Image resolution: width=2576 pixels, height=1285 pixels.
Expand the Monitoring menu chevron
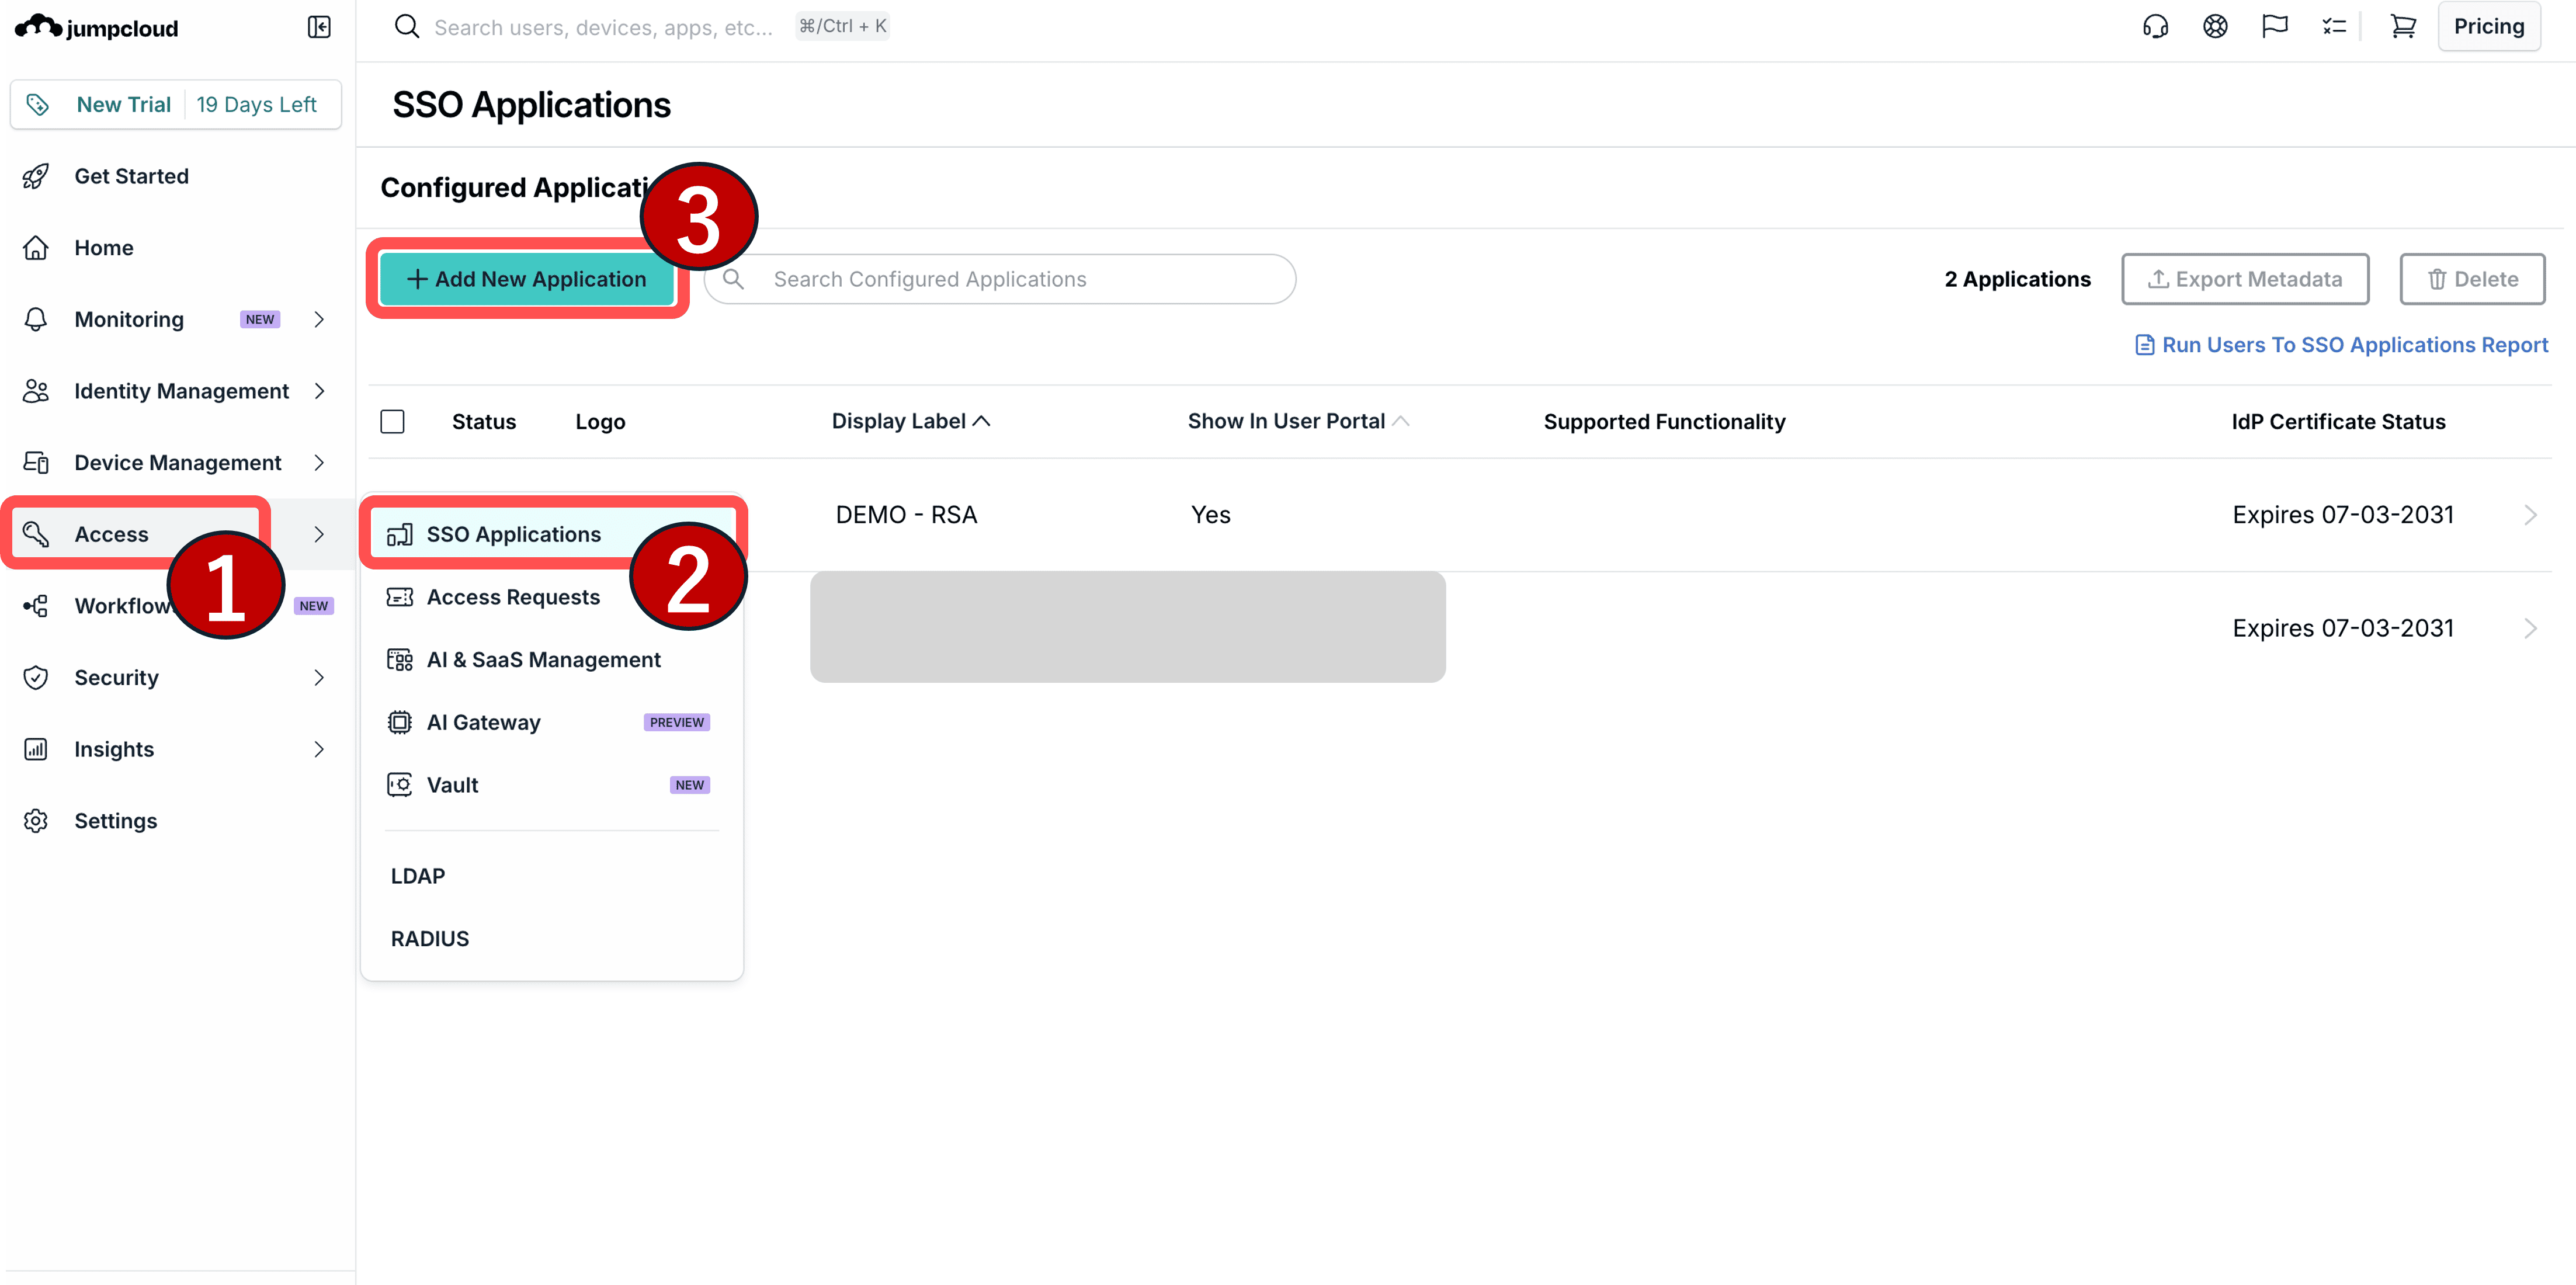(x=319, y=319)
